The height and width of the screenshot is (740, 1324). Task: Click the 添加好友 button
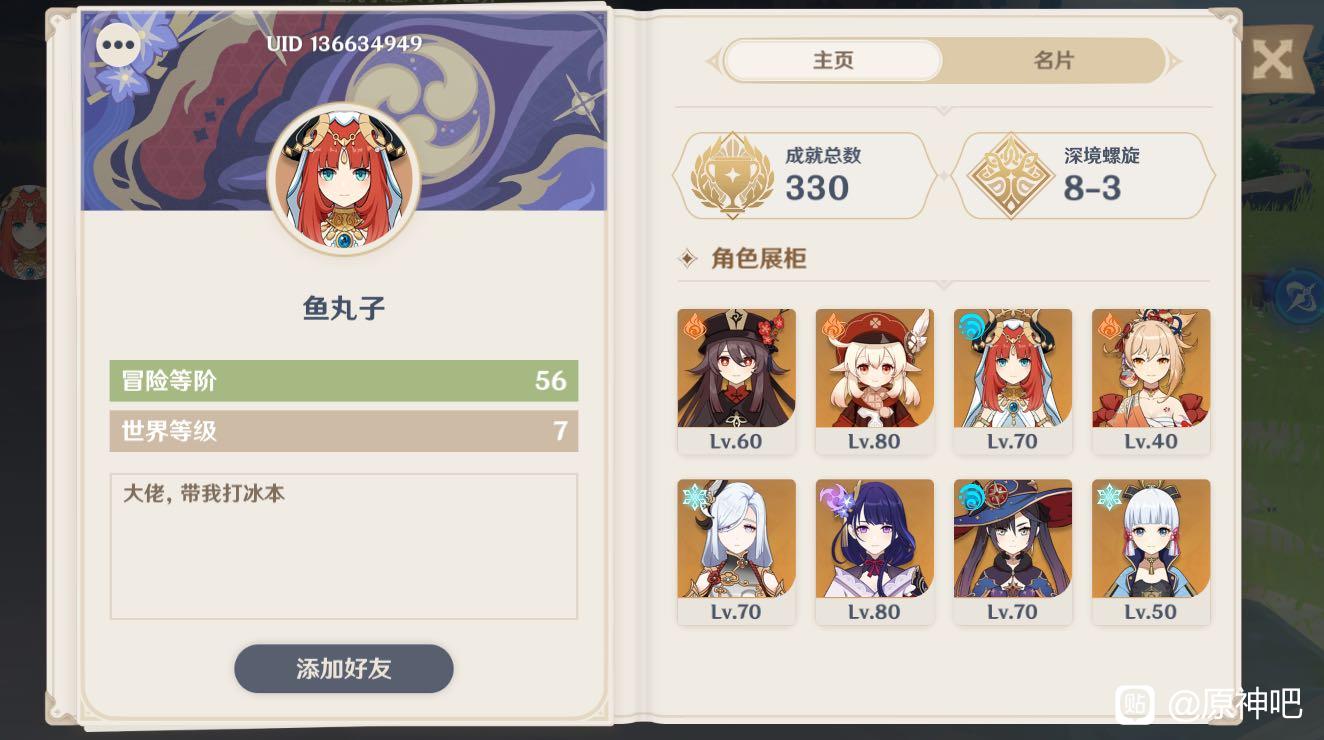pos(344,669)
